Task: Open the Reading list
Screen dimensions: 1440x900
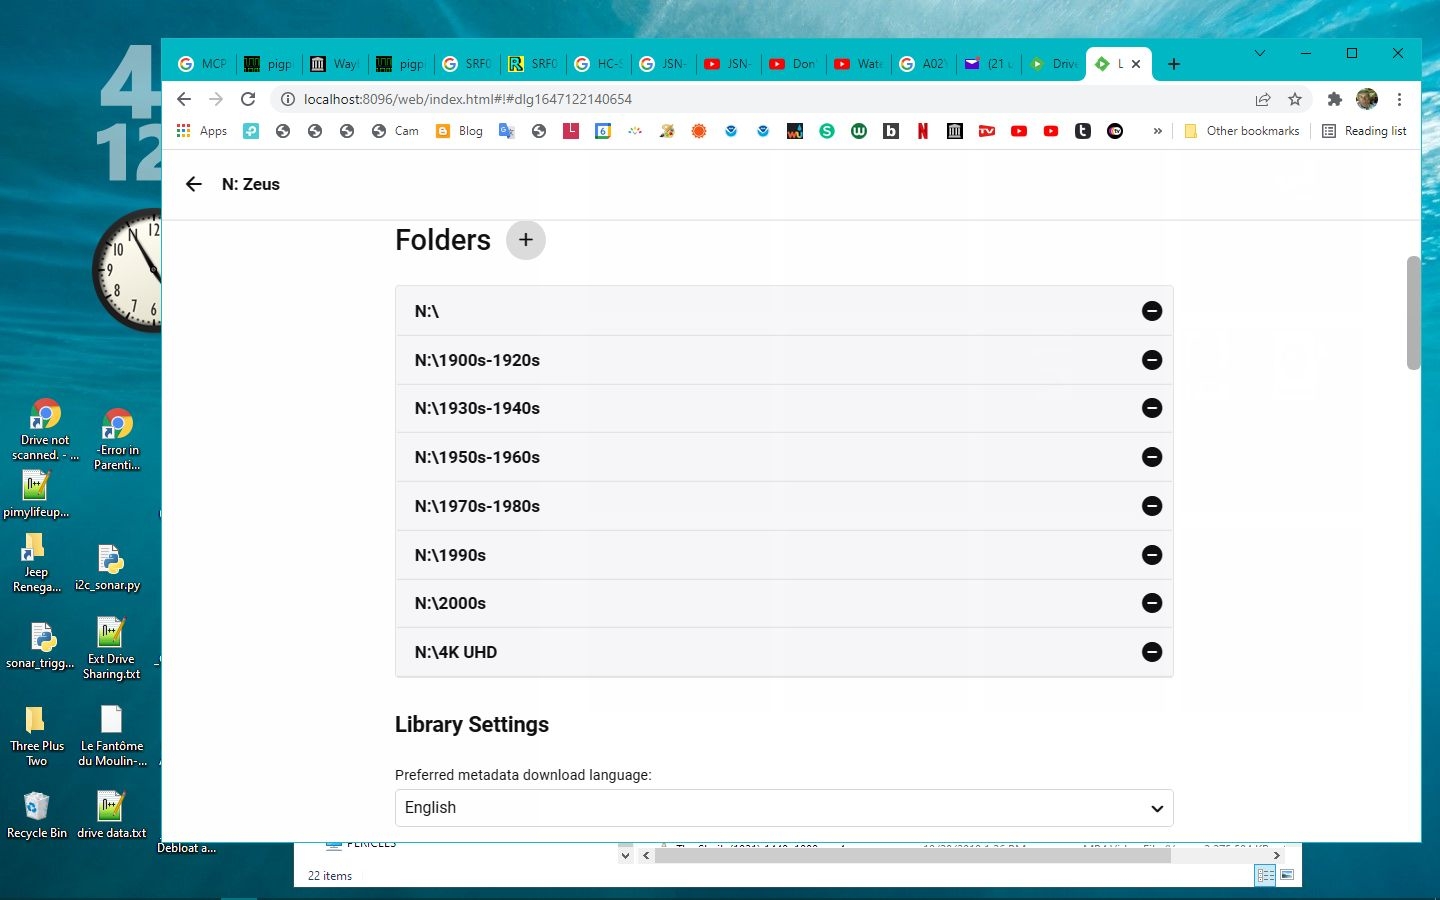Action: [x=1364, y=131]
